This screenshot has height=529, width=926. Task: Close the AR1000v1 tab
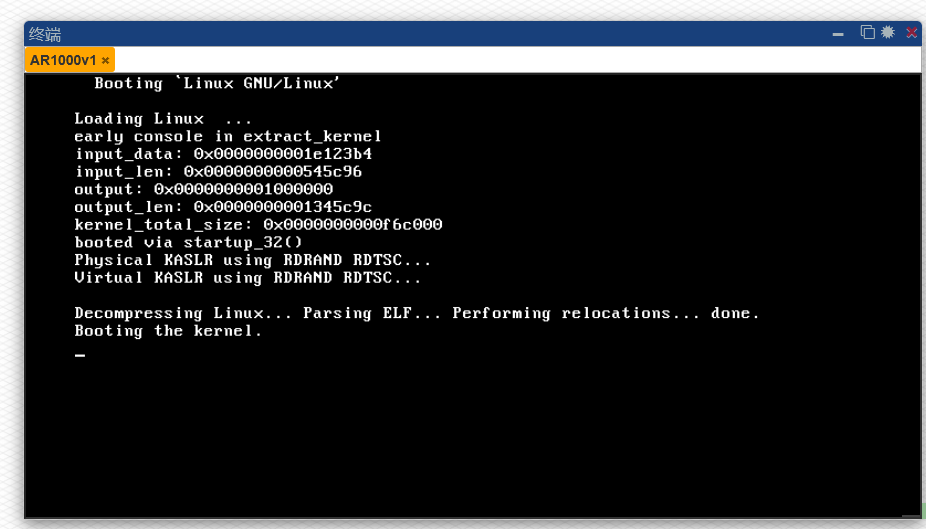tap(106, 60)
